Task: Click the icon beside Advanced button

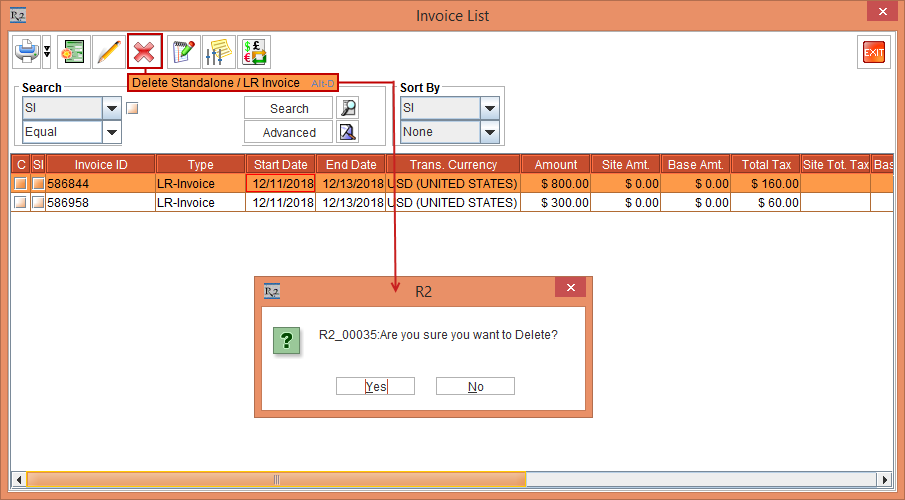Action: 347,132
